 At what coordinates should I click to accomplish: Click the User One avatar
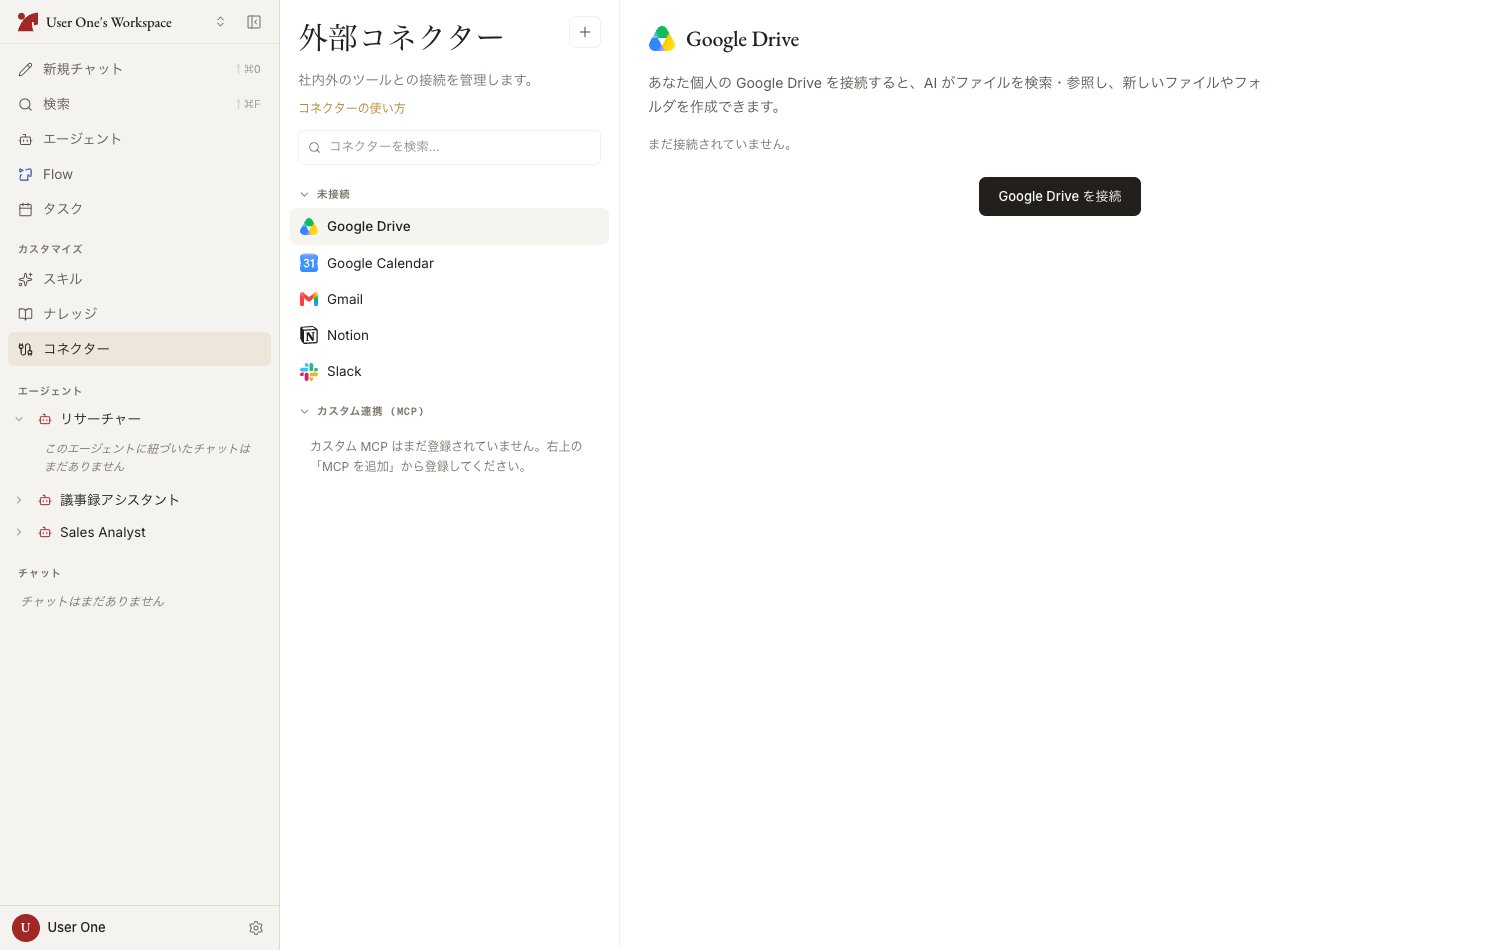[x=26, y=927]
